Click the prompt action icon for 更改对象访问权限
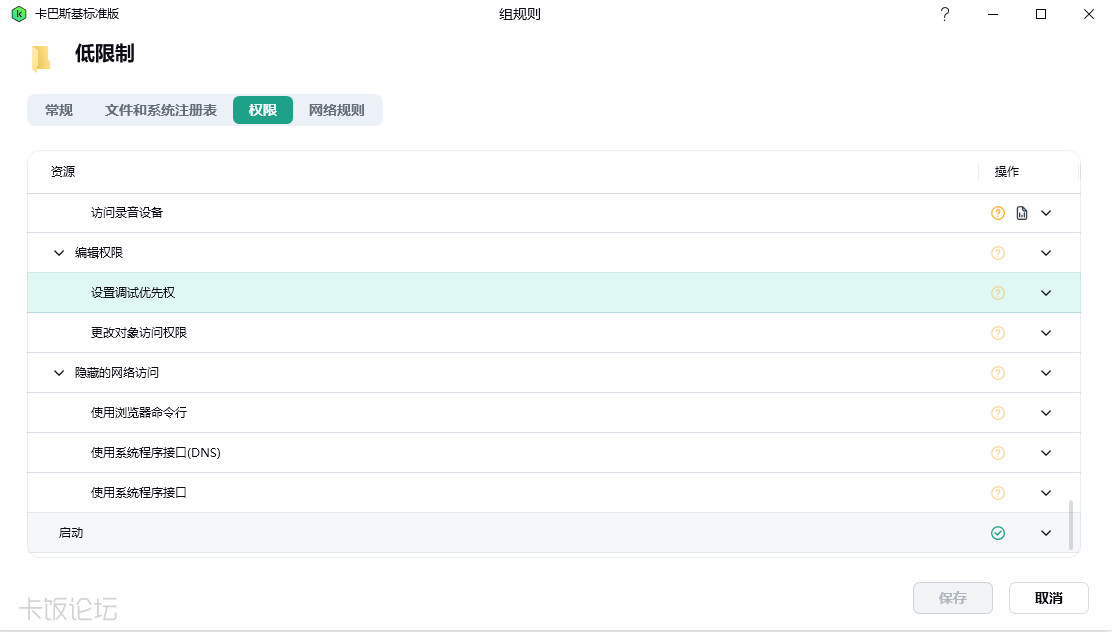The width and height of the screenshot is (1112, 632). [x=998, y=333]
